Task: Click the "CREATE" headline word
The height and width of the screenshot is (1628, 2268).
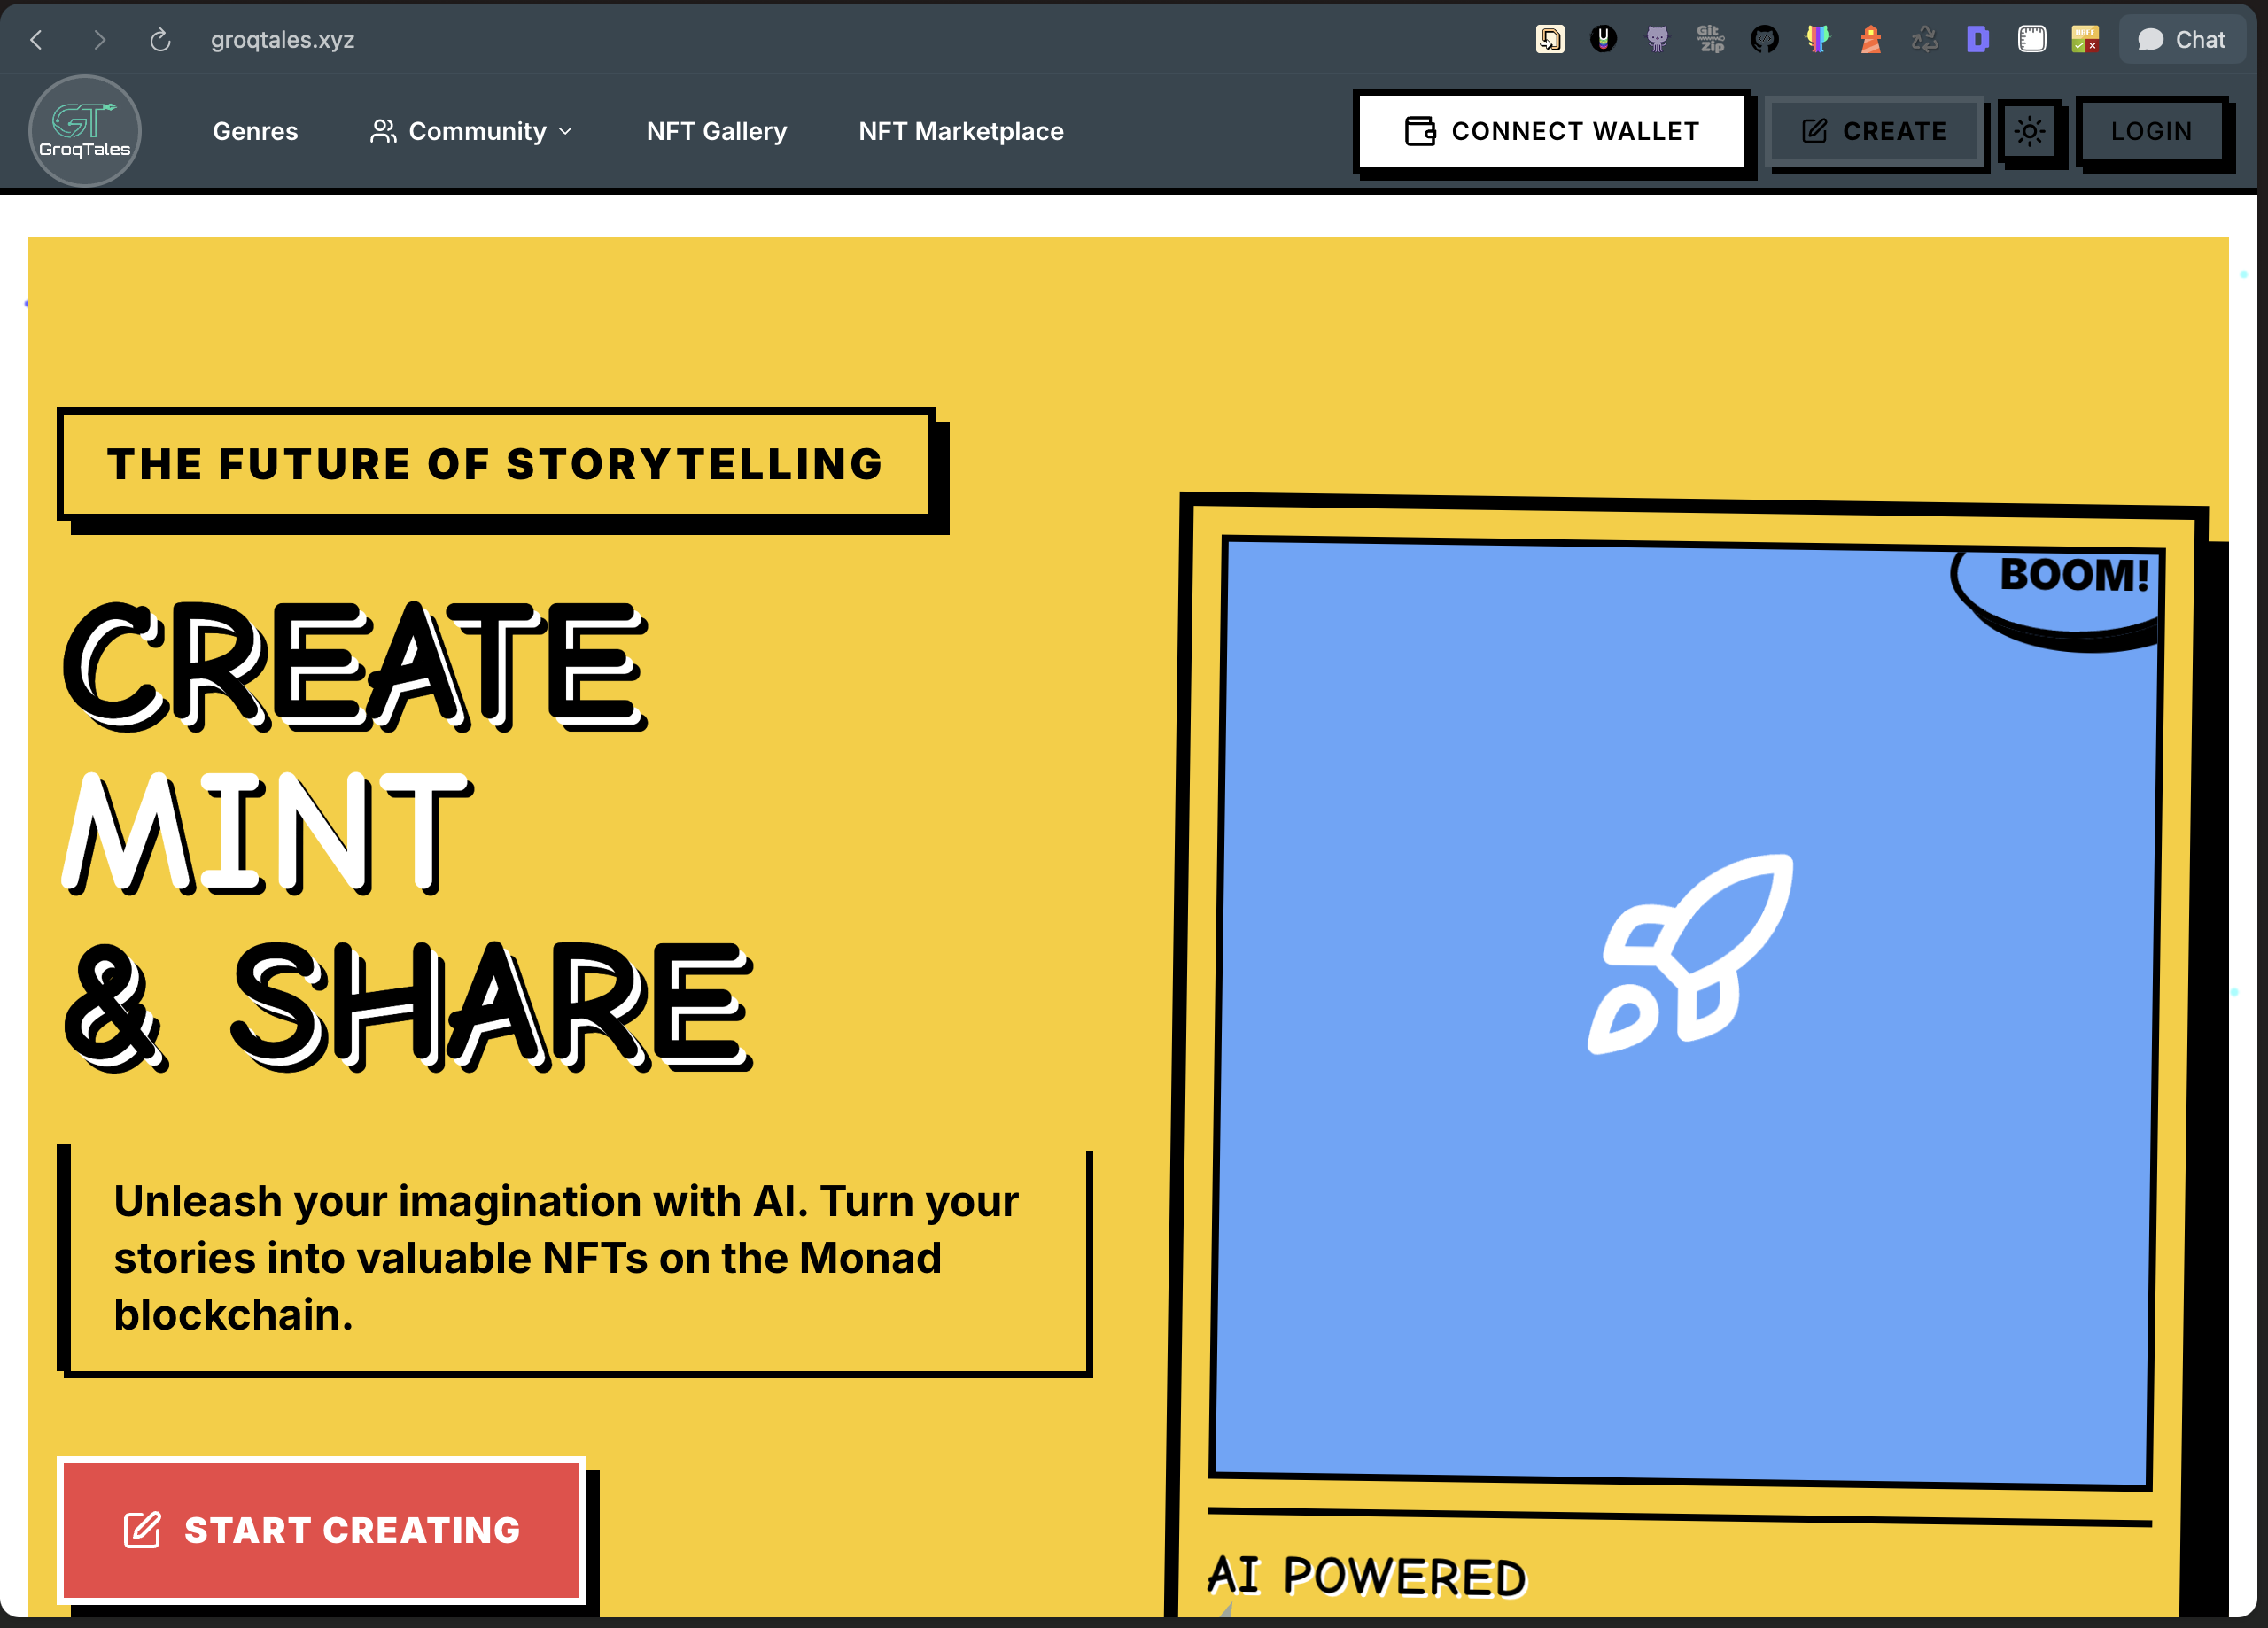Action: point(356,666)
